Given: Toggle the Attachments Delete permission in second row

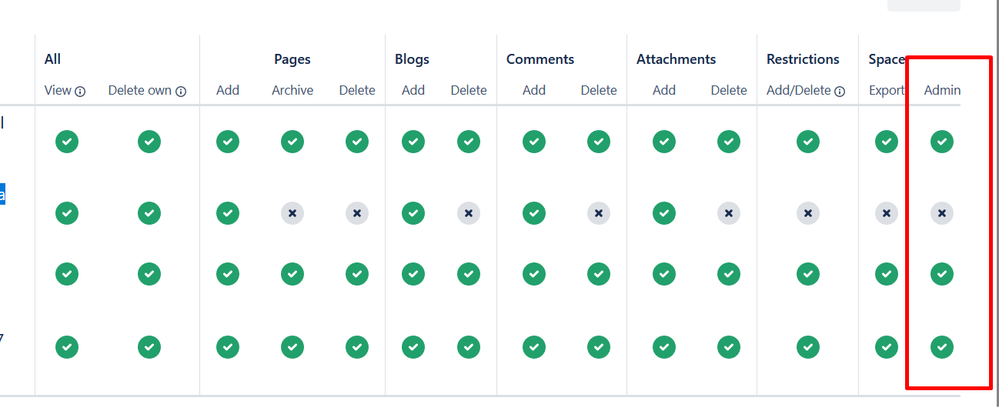Looking at the screenshot, I should coord(729,213).
